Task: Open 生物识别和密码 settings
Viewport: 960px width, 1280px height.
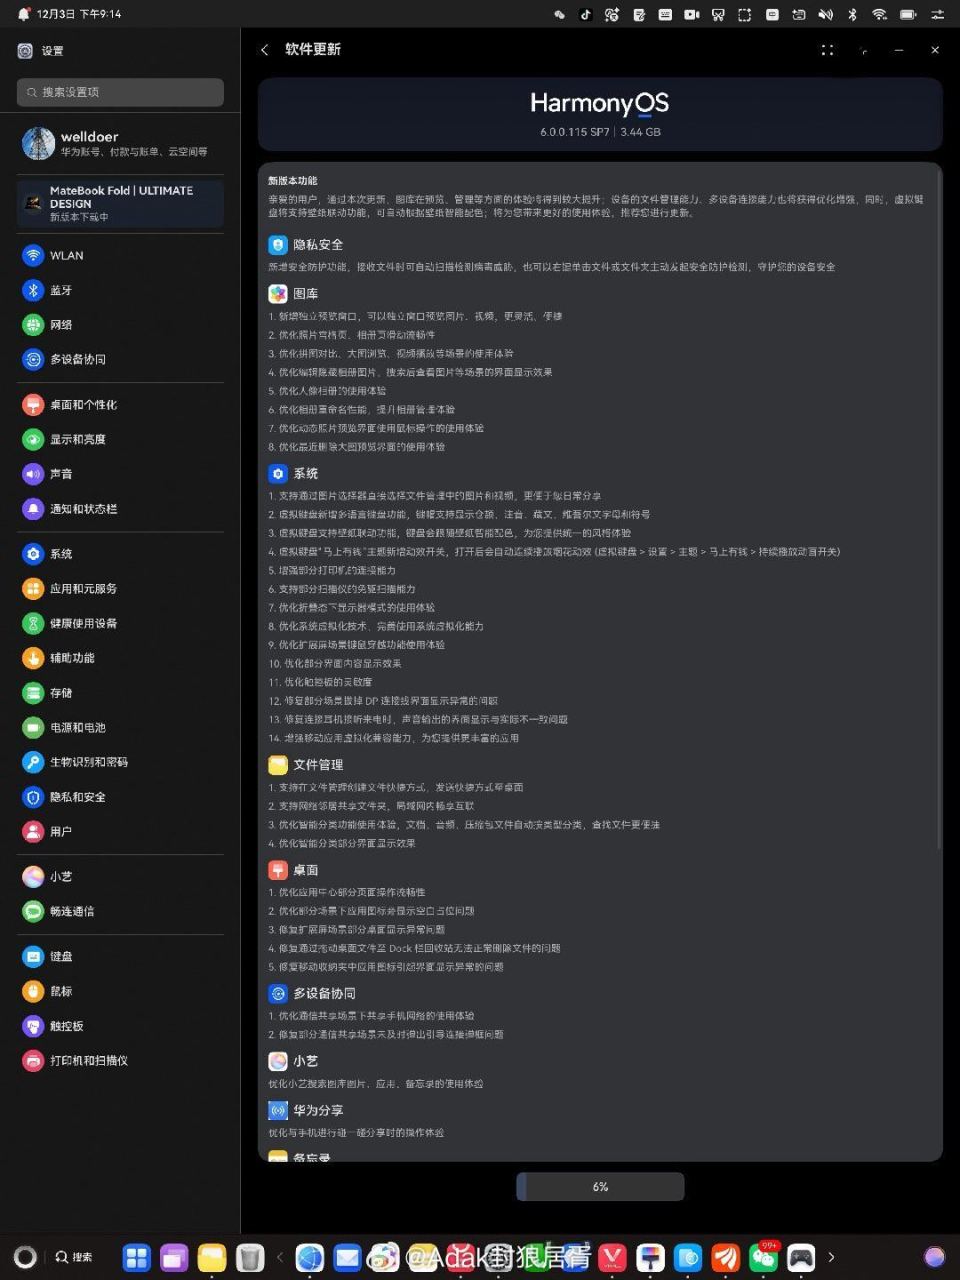Action: point(120,762)
